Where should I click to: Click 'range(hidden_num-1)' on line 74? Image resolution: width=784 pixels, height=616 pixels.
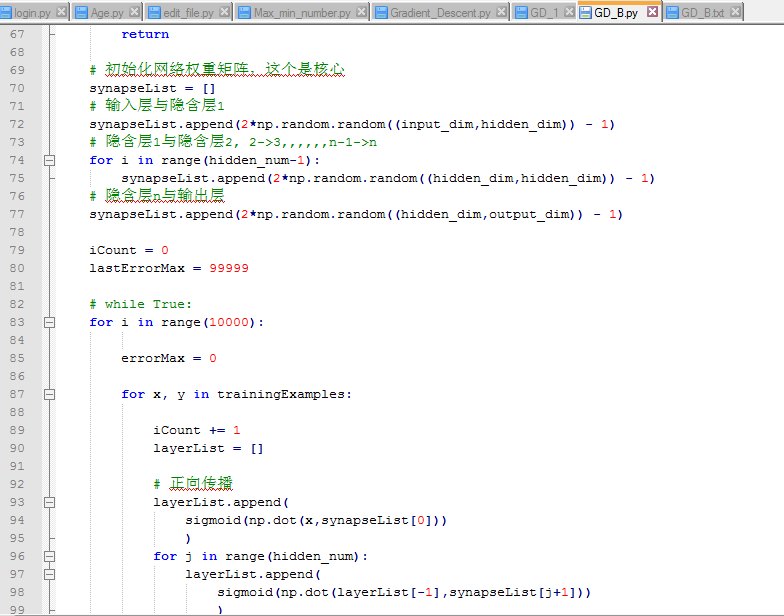point(236,160)
